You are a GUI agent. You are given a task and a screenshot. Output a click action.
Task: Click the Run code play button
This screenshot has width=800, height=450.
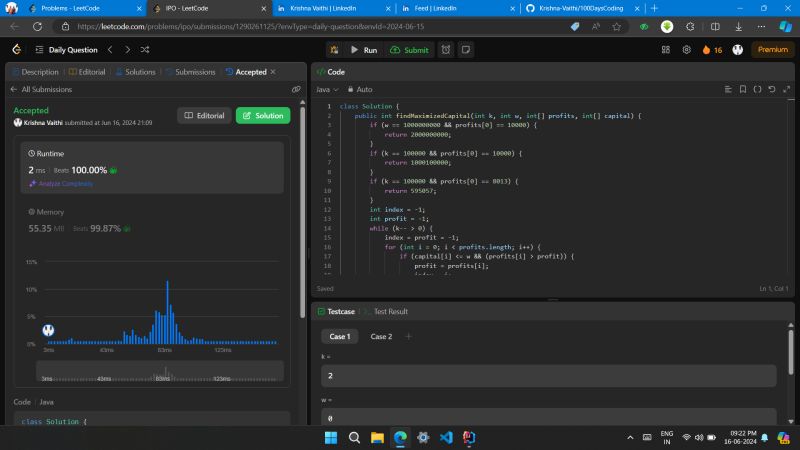pyautogui.click(x=363, y=49)
